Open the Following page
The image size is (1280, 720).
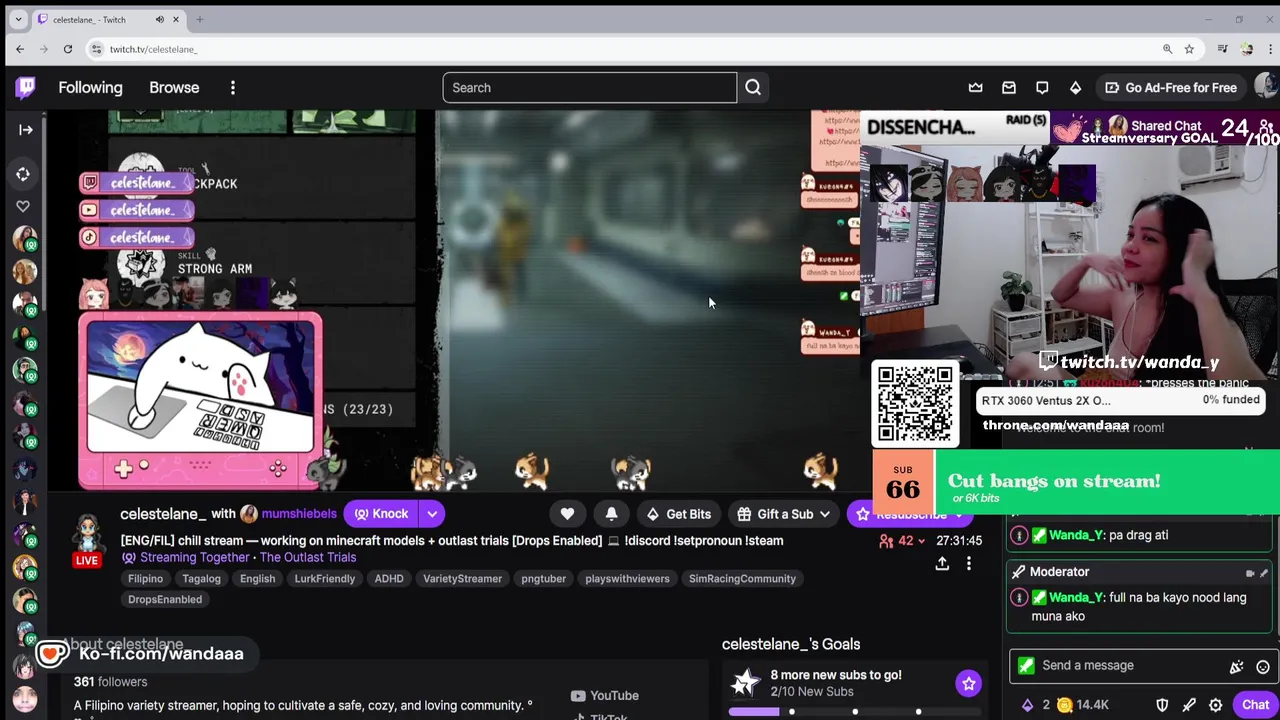(x=90, y=88)
